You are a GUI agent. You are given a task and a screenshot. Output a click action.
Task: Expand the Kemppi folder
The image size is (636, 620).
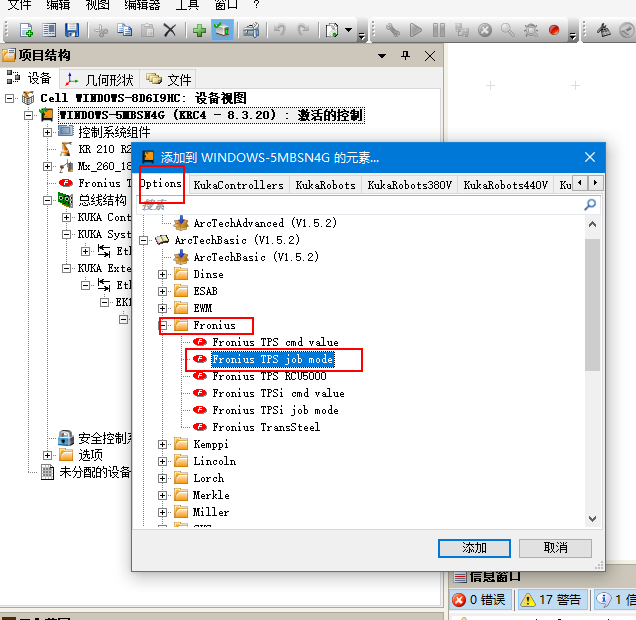click(162, 444)
